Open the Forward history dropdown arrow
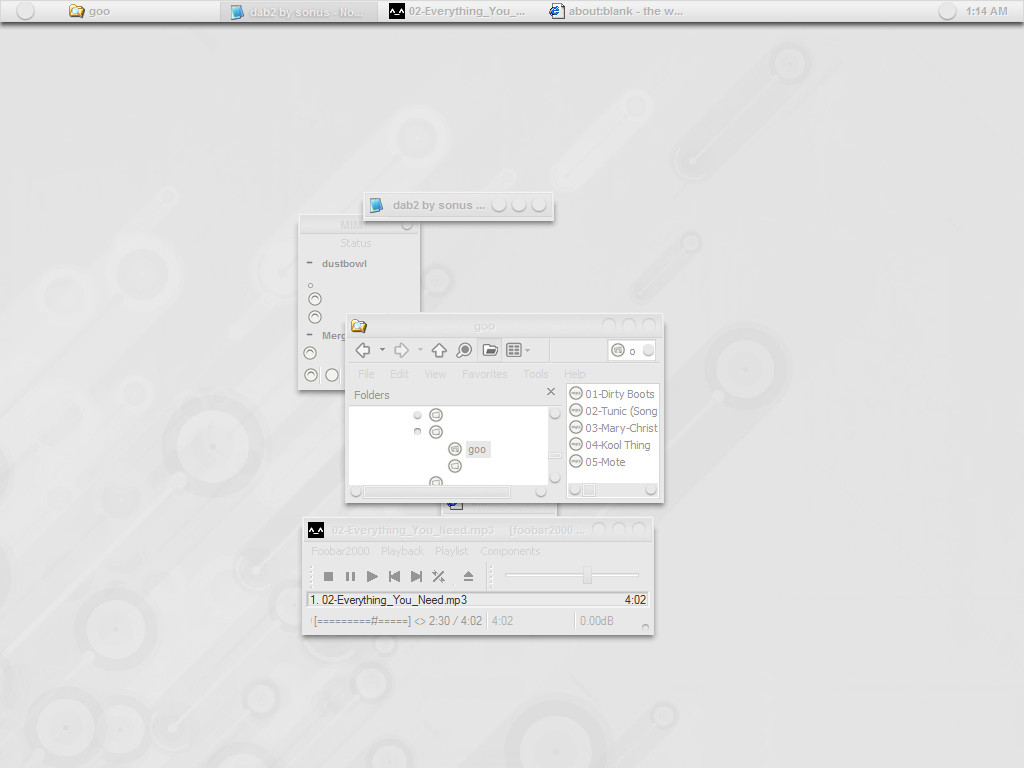Image resolution: width=1024 pixels, height=768 pixels. pyautogui.click(x=420, y=350)
